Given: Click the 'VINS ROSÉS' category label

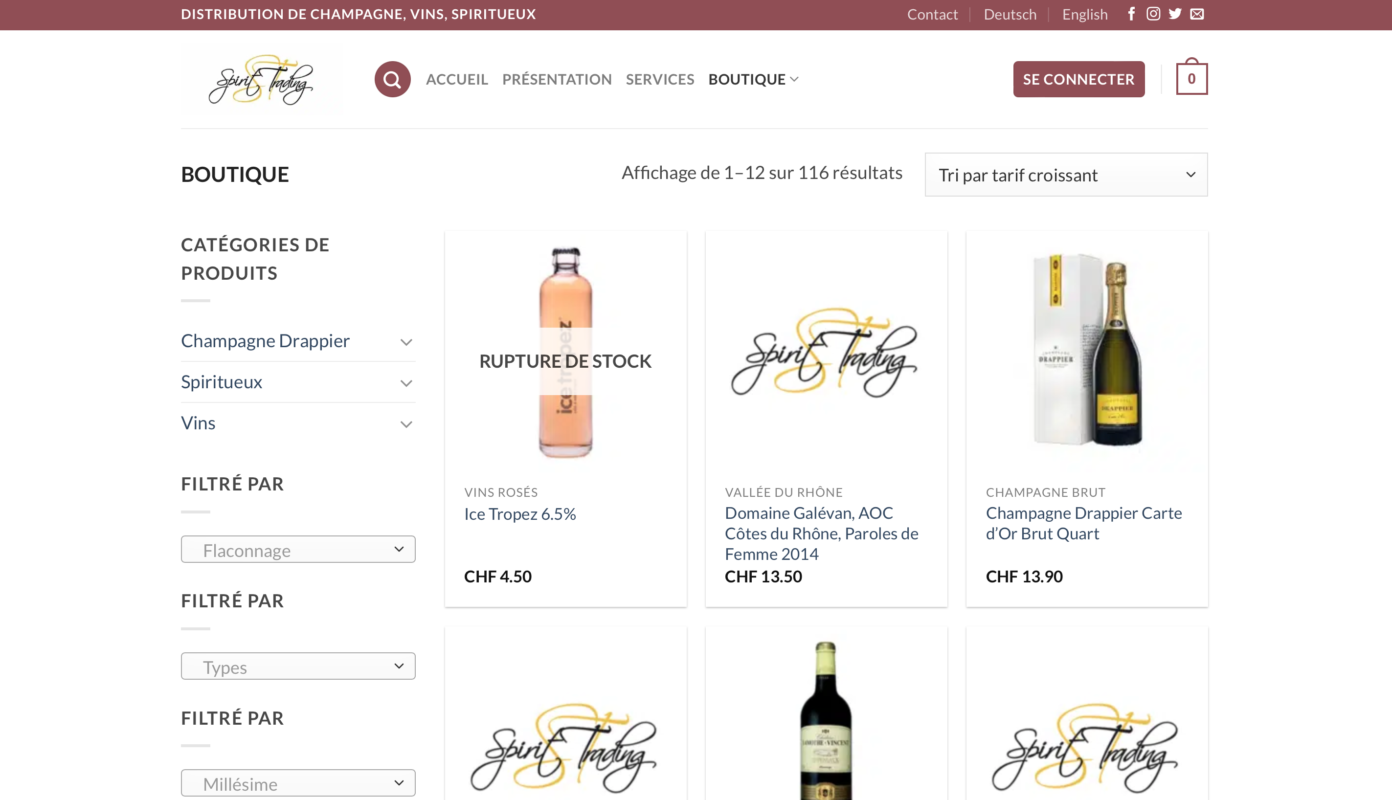Looking at the screenshot, I should click(501, 492).
